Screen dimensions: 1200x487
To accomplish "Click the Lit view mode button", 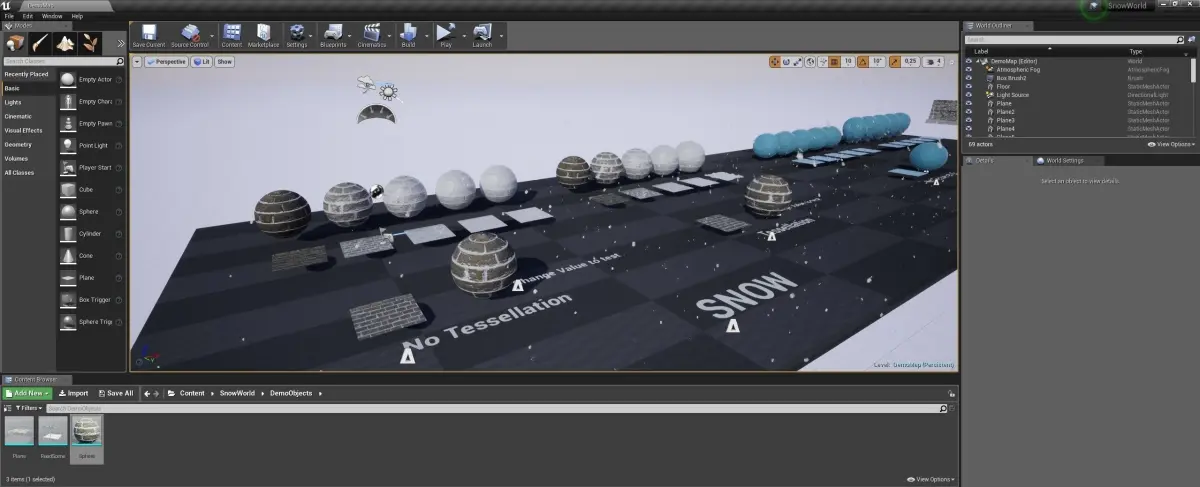I will tap(201, 62).
